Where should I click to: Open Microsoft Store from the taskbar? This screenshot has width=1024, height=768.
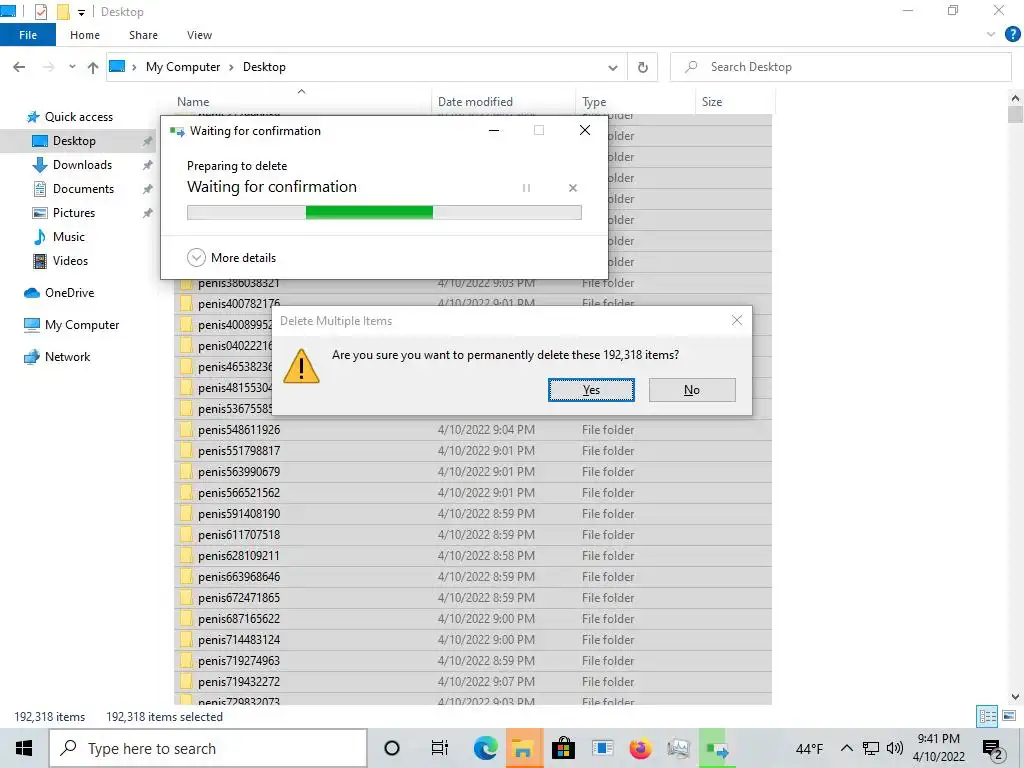pos(562,748)
